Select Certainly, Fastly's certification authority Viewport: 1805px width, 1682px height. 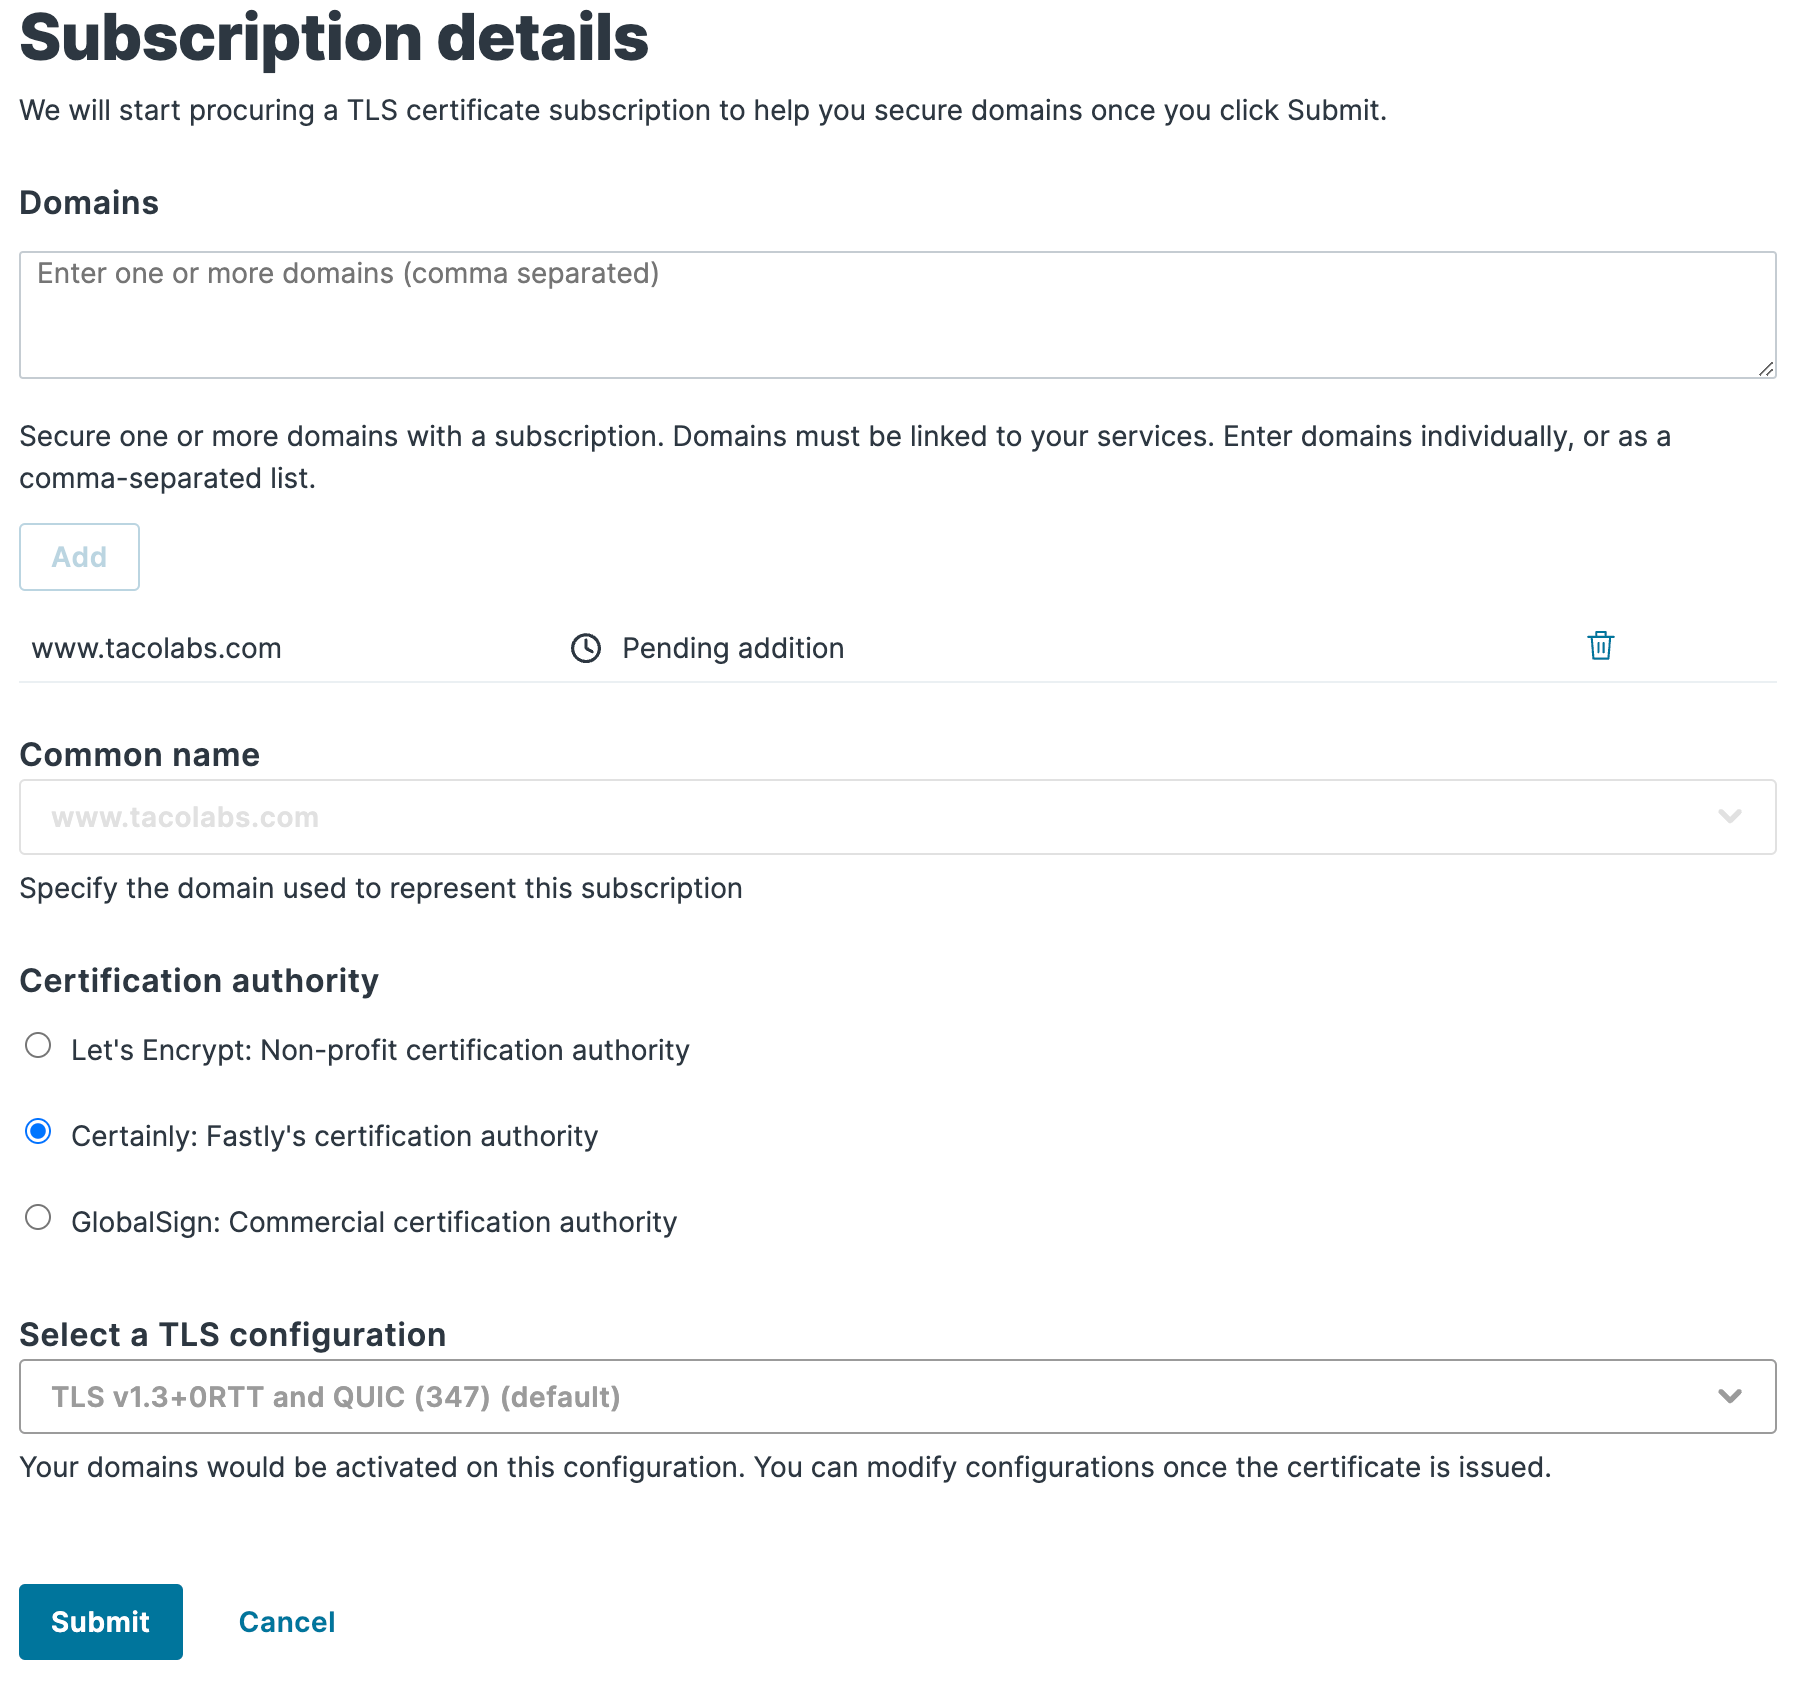tap(38, 1132)
